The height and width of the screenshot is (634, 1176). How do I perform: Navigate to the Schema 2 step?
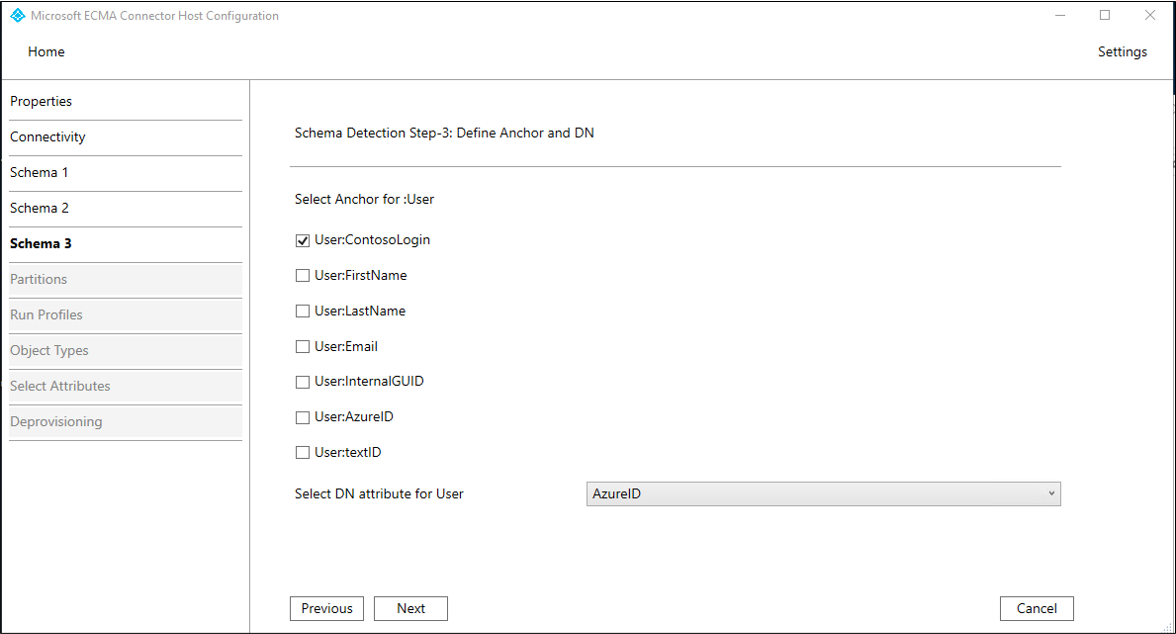click(x=39, y=209)
